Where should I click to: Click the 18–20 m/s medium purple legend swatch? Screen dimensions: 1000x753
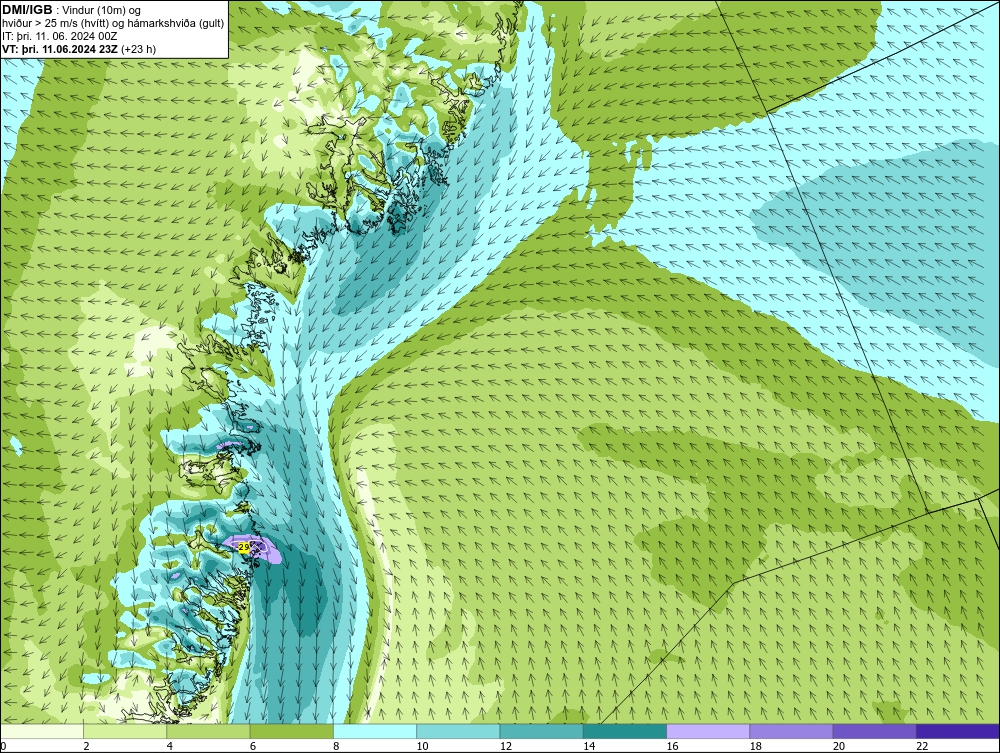click(791, 731)
